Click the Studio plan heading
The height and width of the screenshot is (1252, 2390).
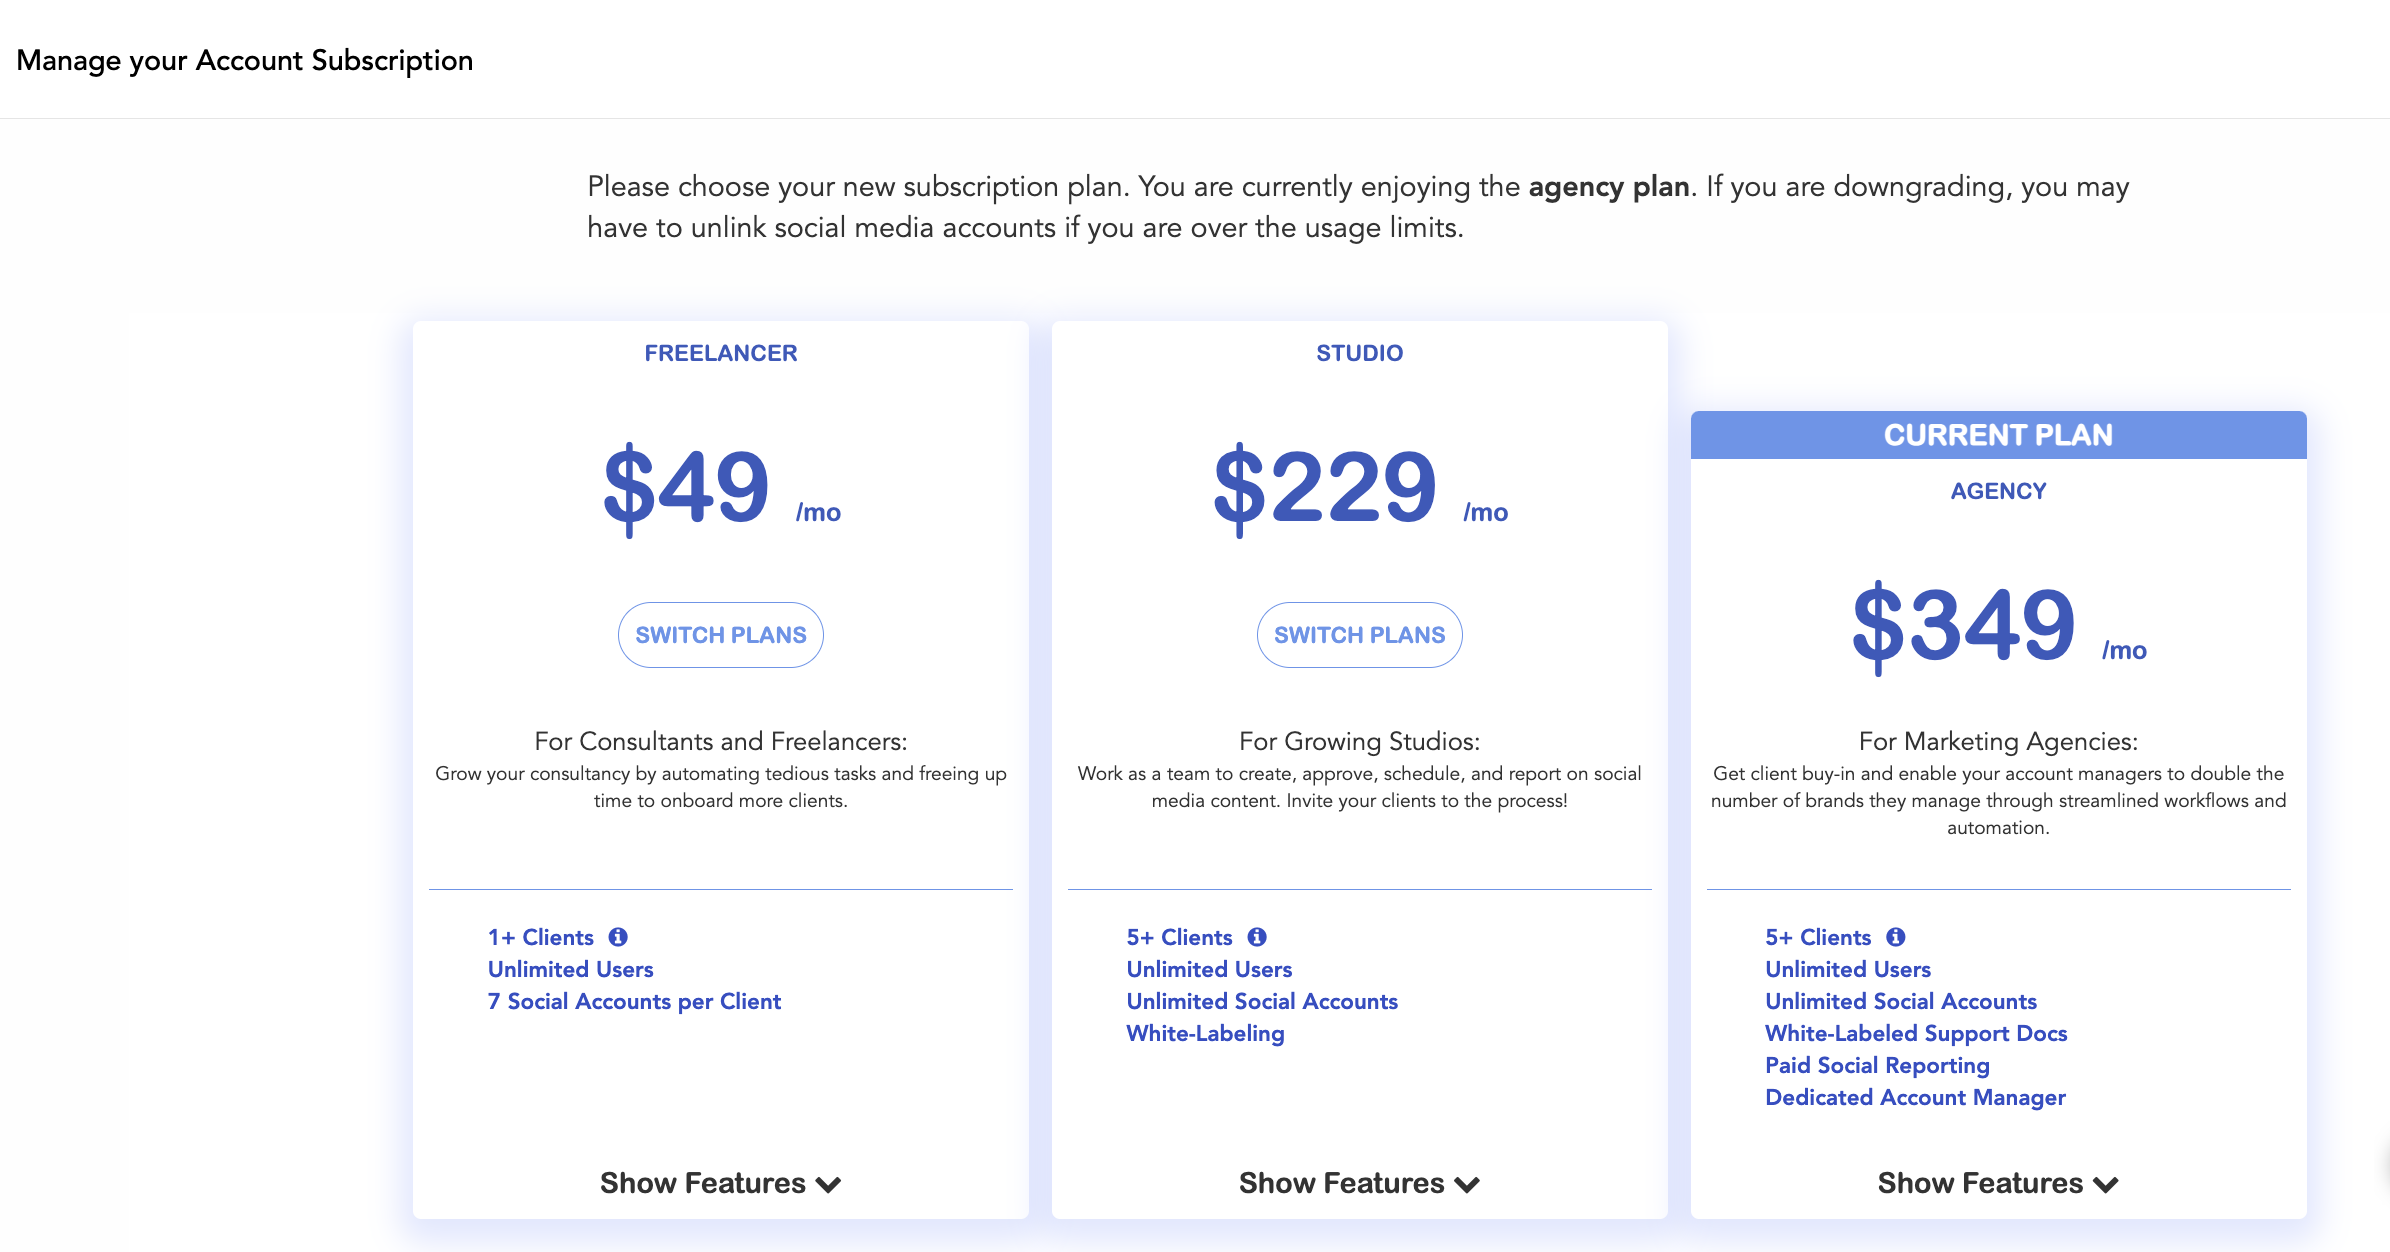click(x=1360, y=353)
